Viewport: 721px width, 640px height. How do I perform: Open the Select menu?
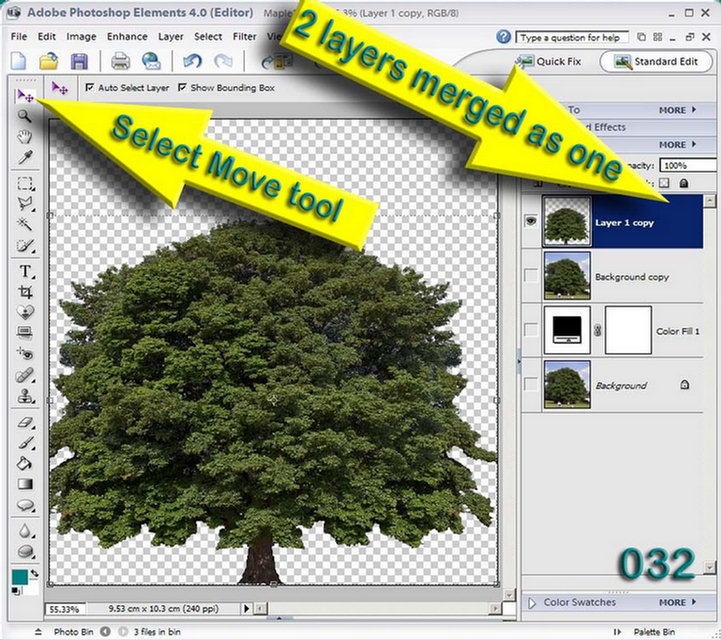pyautogui.click(x=208, y=36)
